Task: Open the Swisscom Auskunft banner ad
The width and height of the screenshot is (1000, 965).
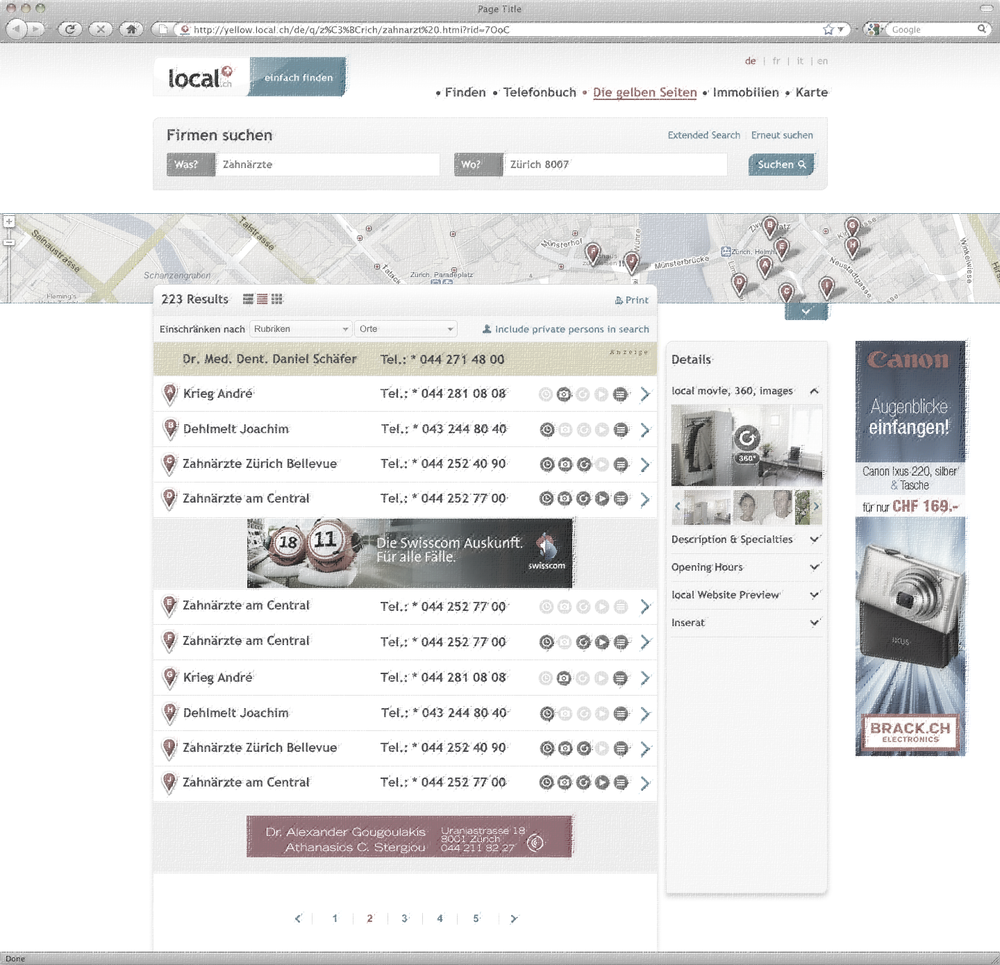Action: coord(409,553)
